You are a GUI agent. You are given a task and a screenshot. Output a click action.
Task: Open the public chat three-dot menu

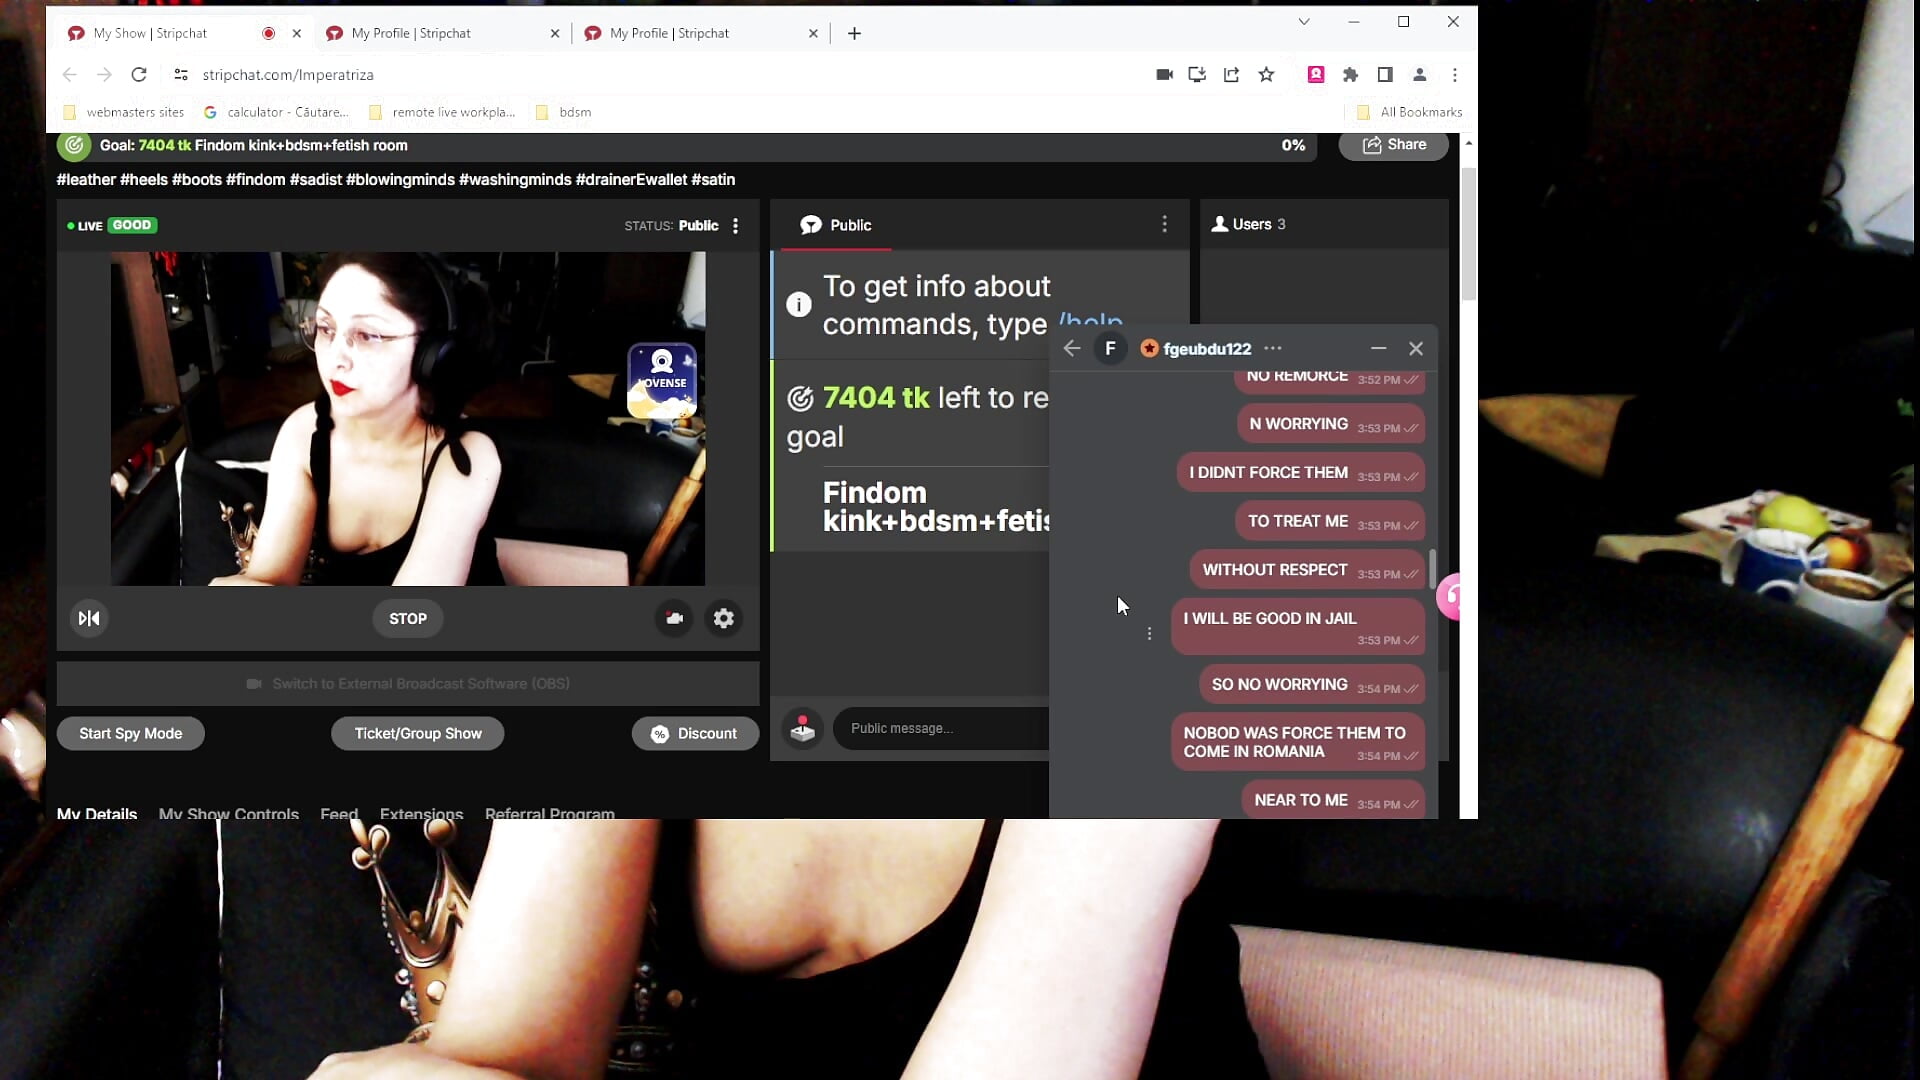click(x=1164, y=224)
